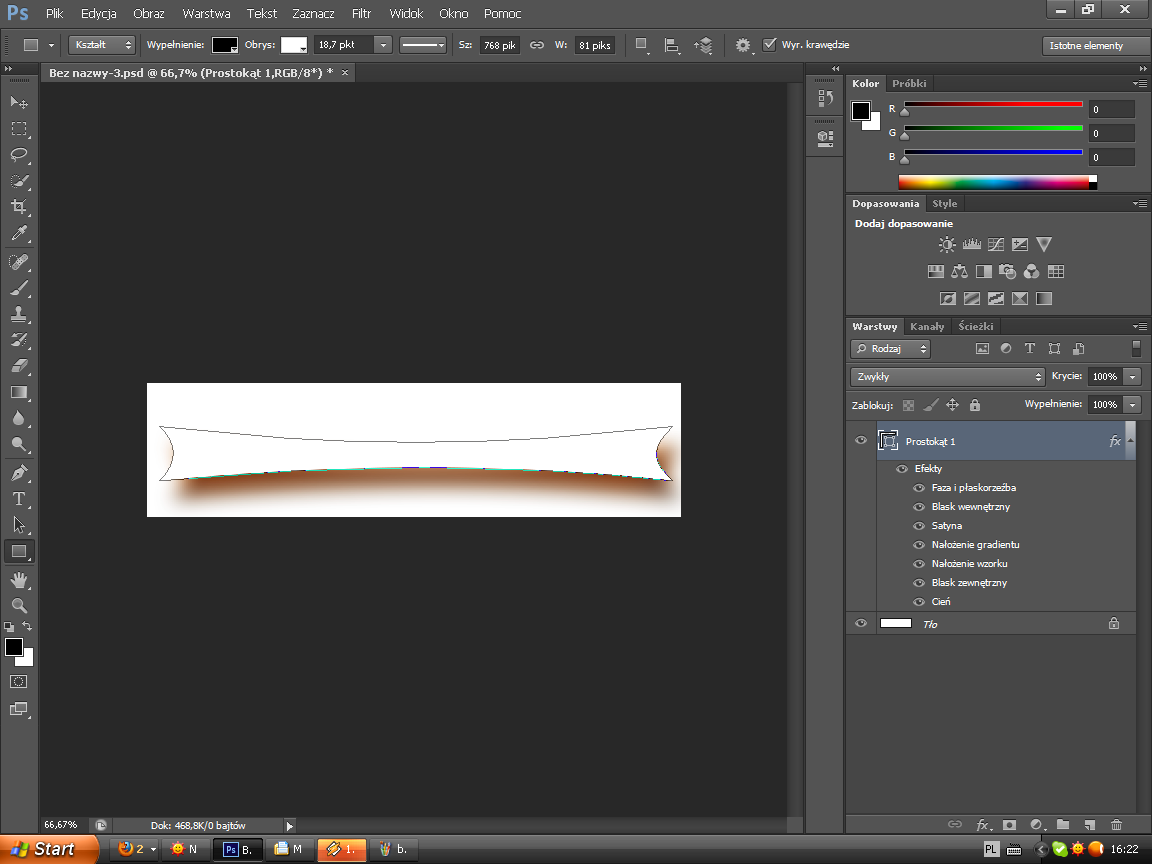Select the Rectangle shape tool
This screenshot has height=864, width=1152.
pos(19,551)
